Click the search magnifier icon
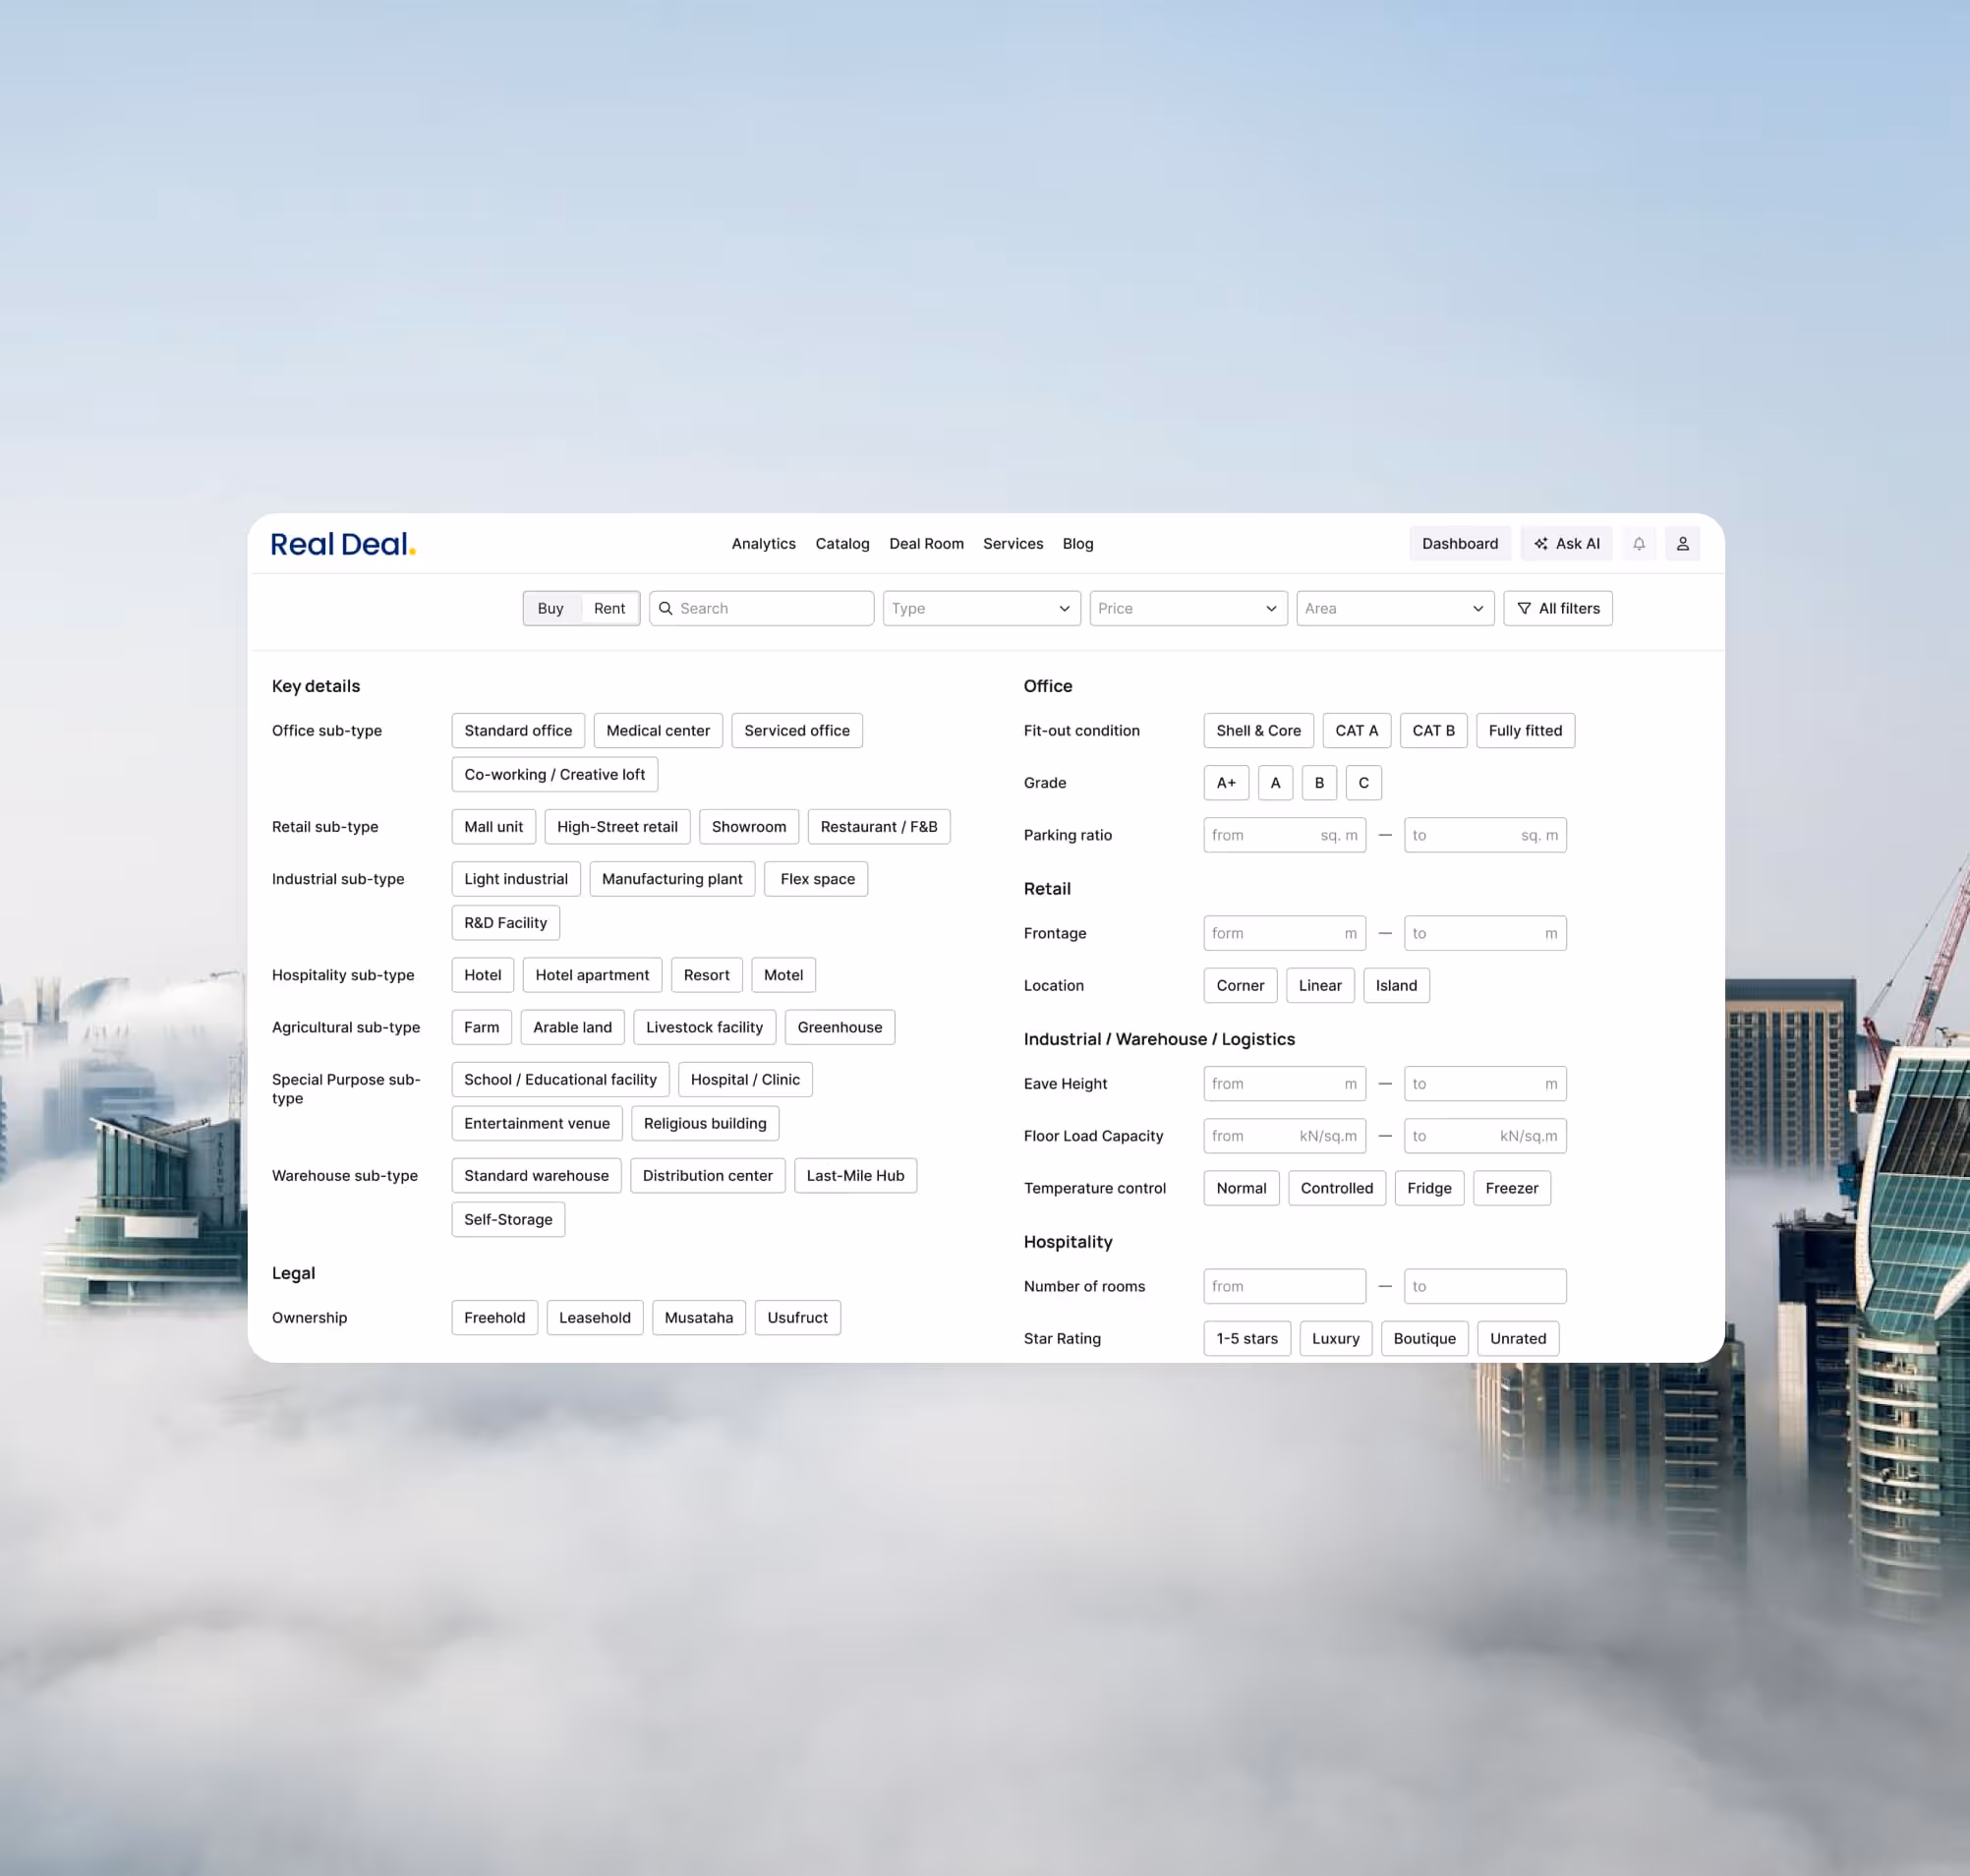Screen dimensions: 1970x1876 666,608
